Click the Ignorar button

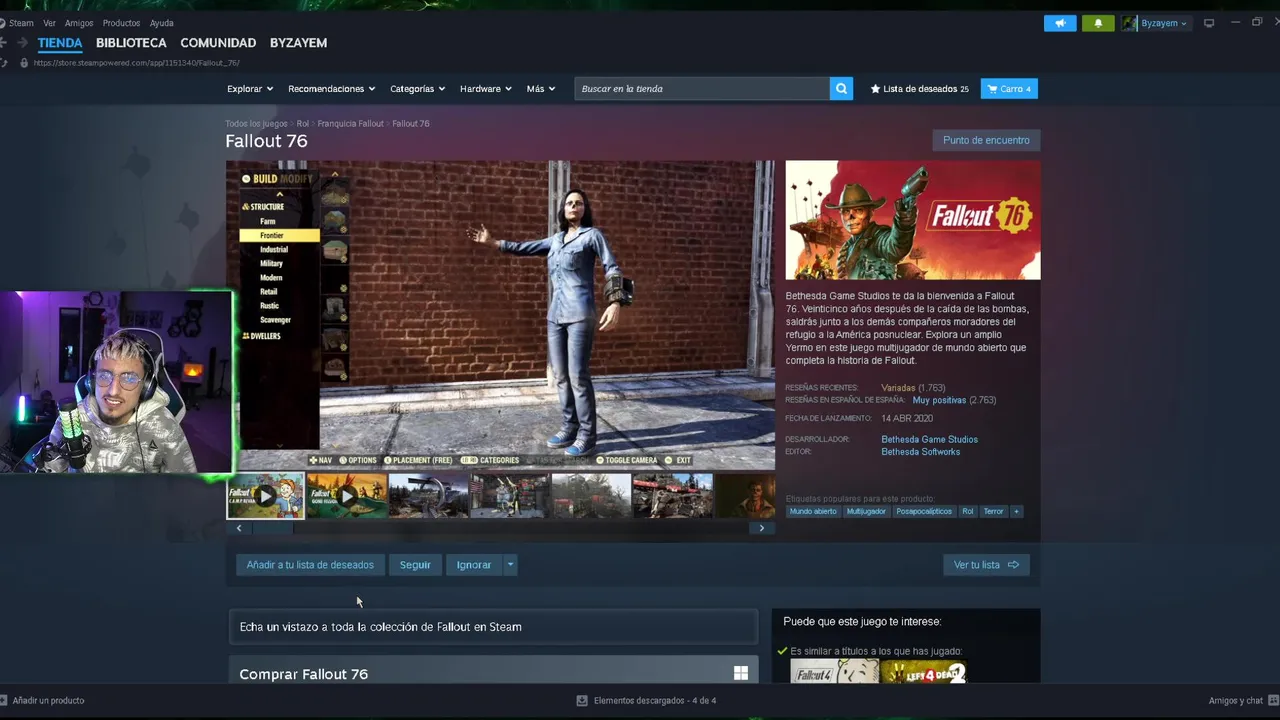tap(474, 565)
